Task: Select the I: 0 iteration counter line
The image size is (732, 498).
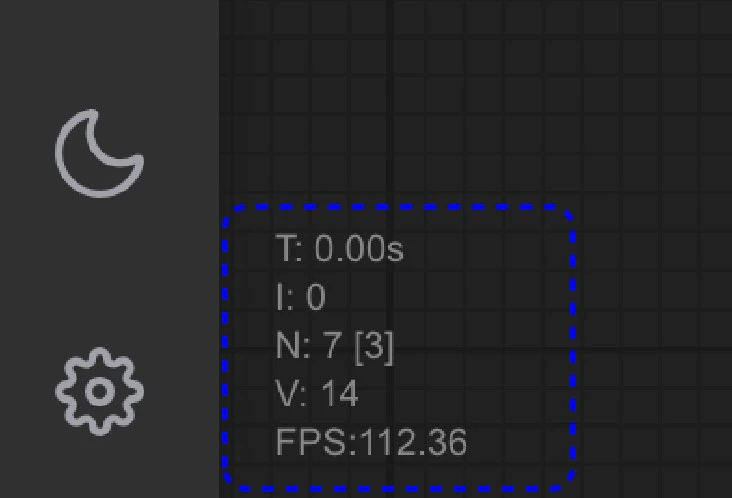Action: (301, 296)
